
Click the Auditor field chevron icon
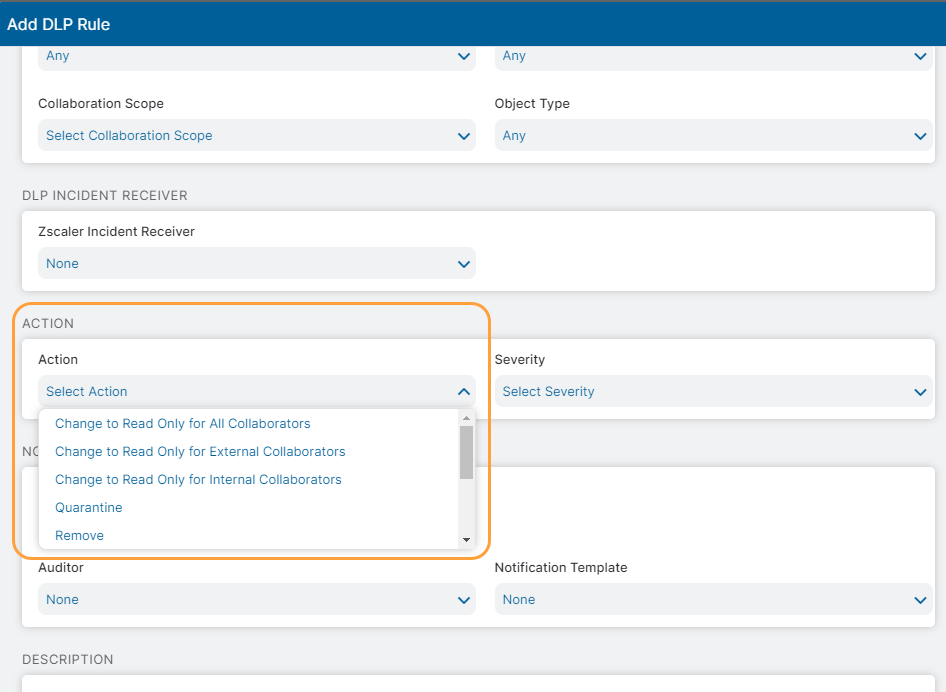(463, 600)
